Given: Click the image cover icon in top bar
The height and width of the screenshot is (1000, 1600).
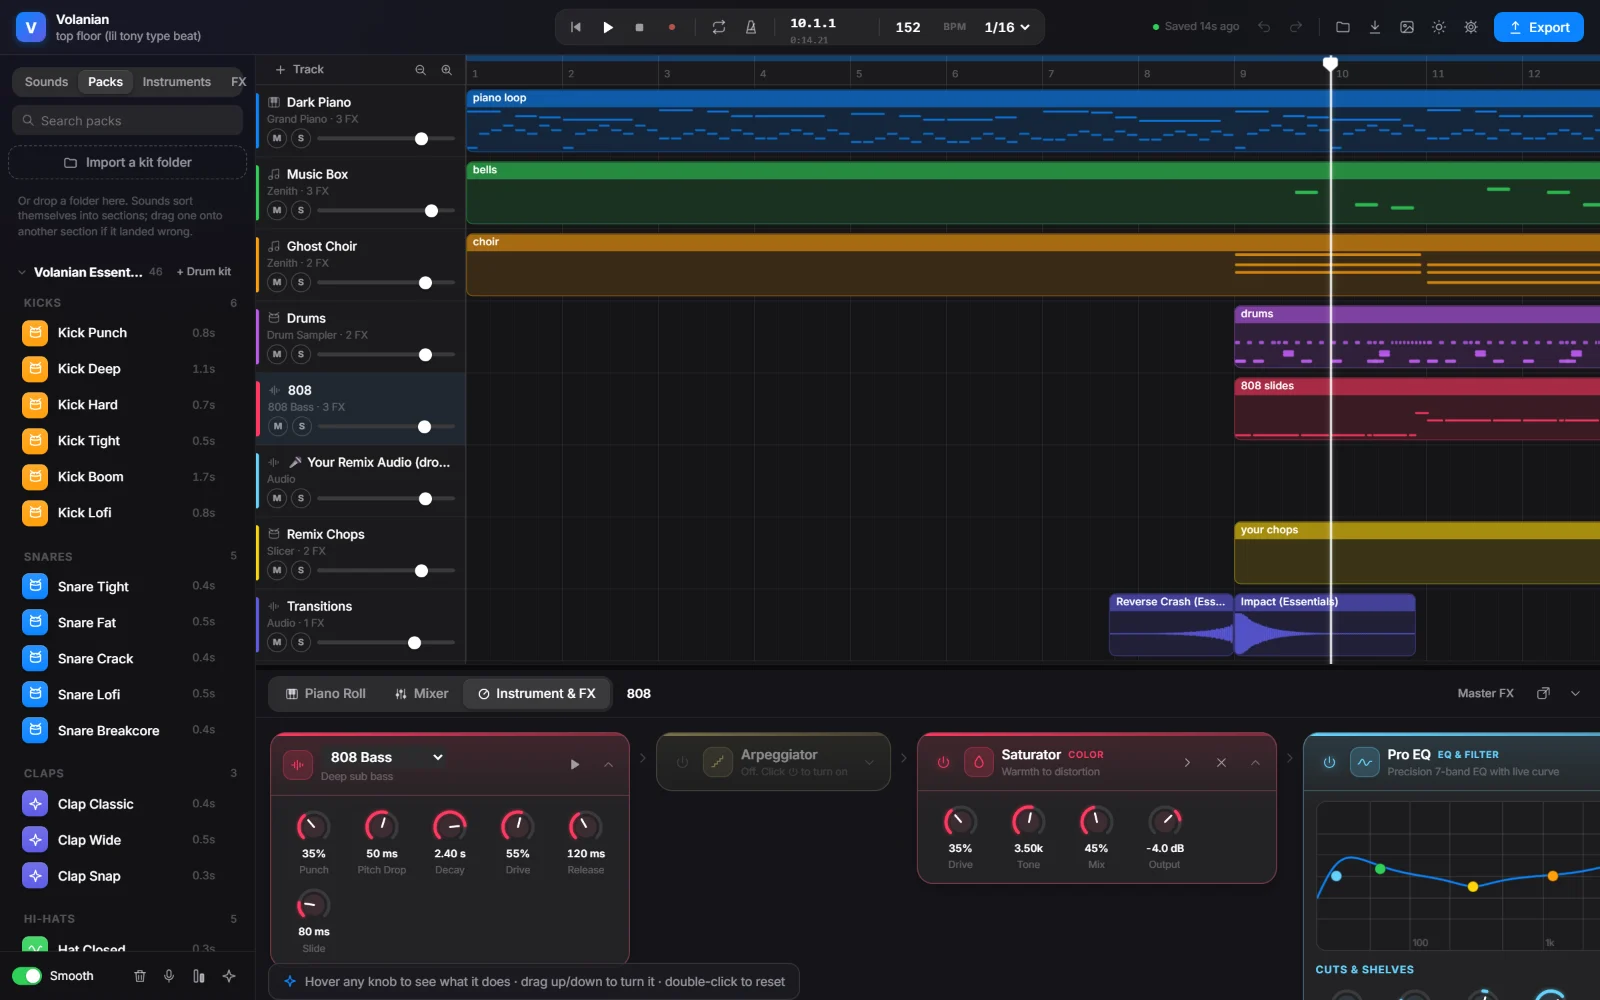Looking at the screenshot, I should (1407, 27).
